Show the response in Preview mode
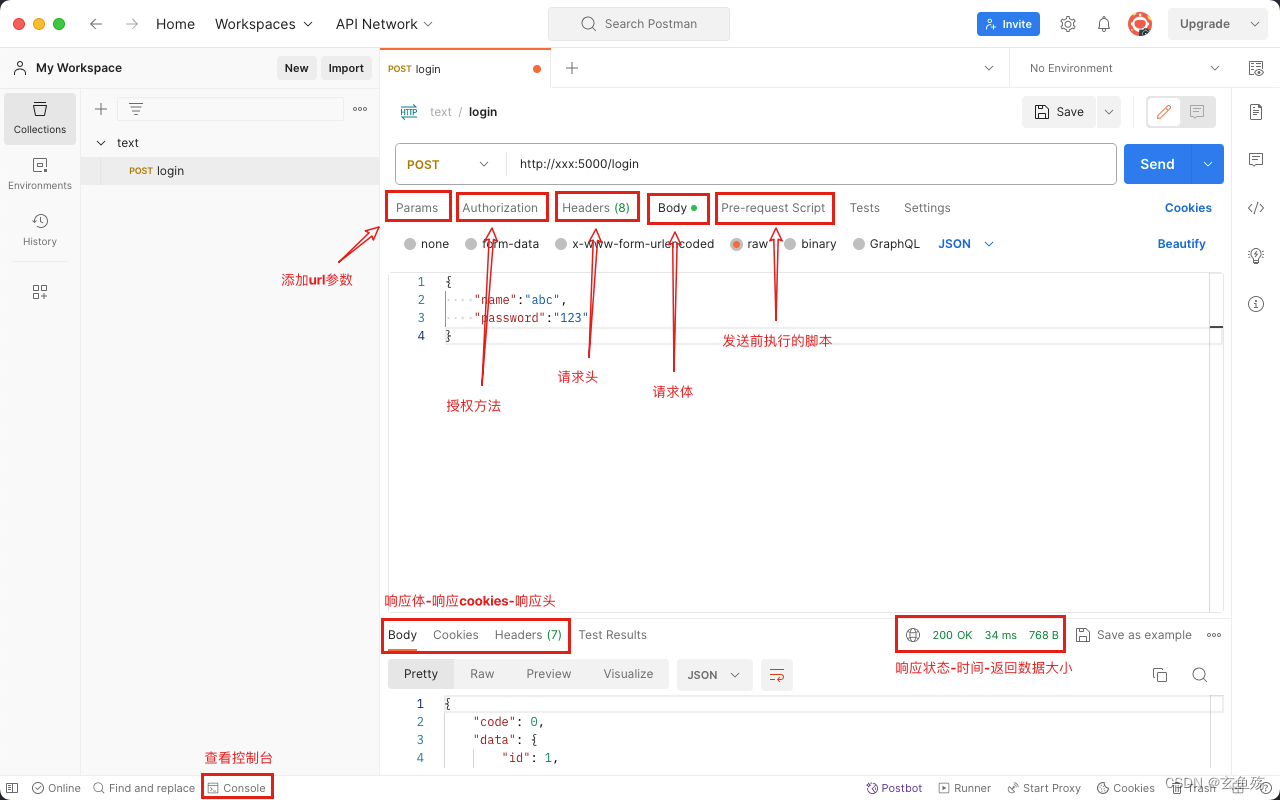1280x800 pixels. tap(549, 674)
